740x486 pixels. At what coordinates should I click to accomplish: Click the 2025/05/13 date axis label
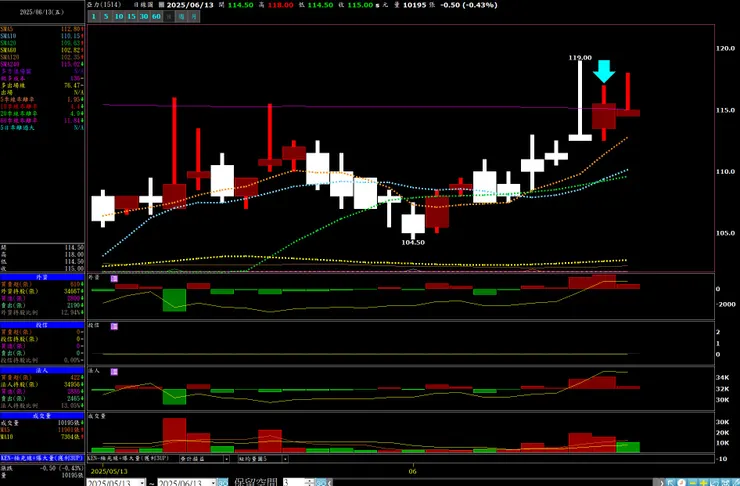[109, 471]
